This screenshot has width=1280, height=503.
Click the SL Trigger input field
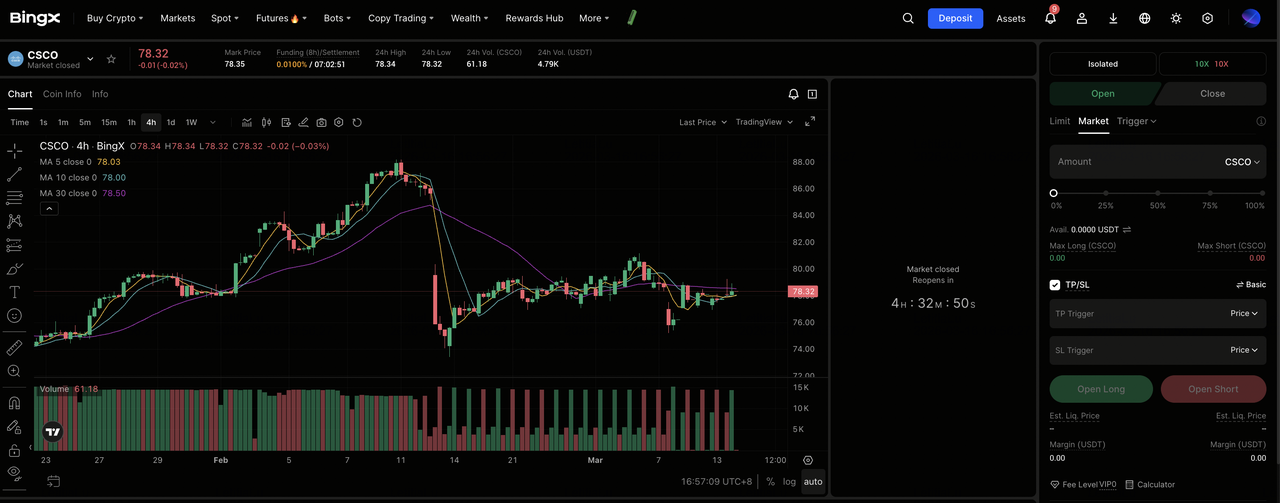coord(1135,350)
